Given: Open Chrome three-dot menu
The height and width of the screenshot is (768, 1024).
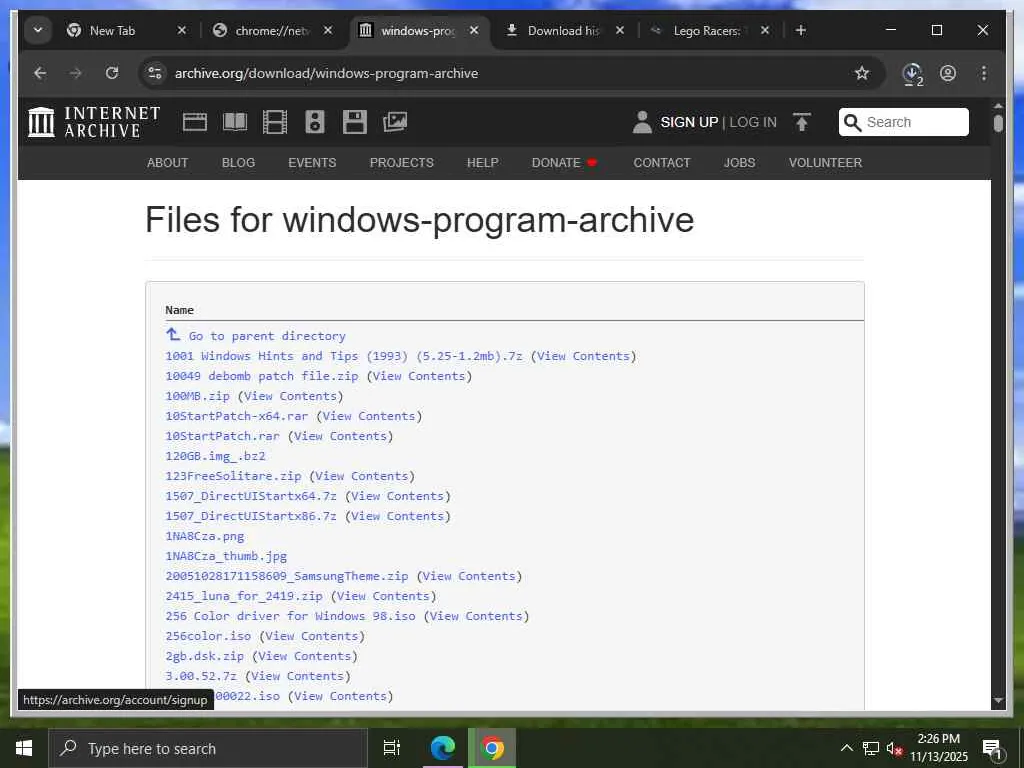Looking at the screenshot, I should (984, 73).
